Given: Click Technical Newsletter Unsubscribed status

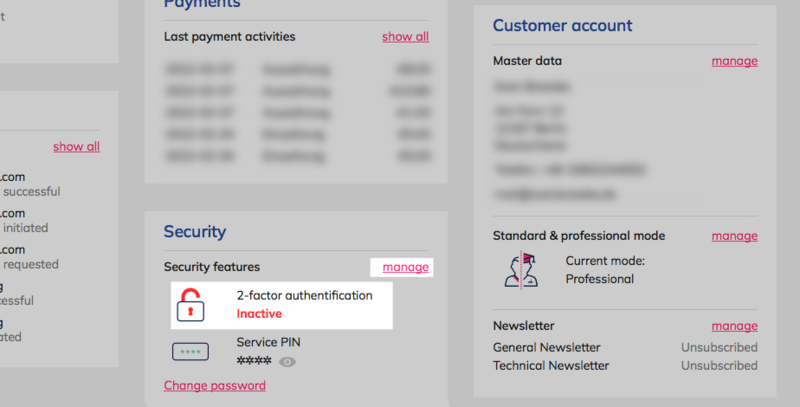Looking at the screenshot, I should (x=719, y=366).
